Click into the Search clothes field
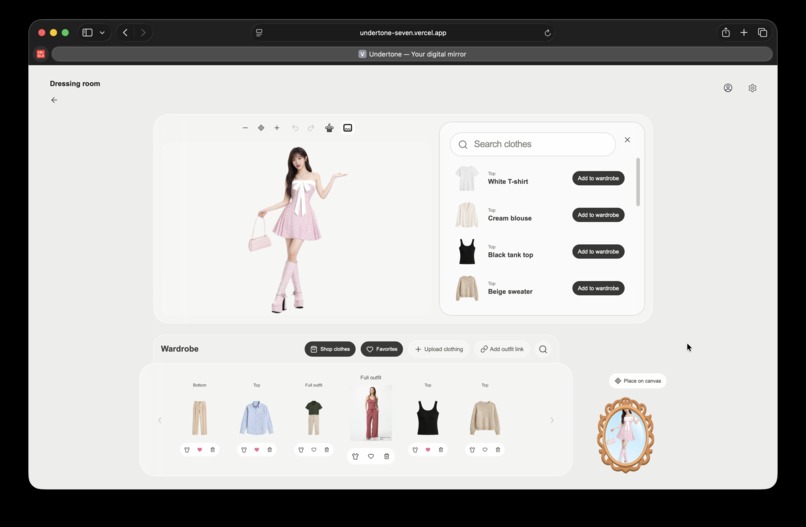806x527 pixels. coord(533,144)
